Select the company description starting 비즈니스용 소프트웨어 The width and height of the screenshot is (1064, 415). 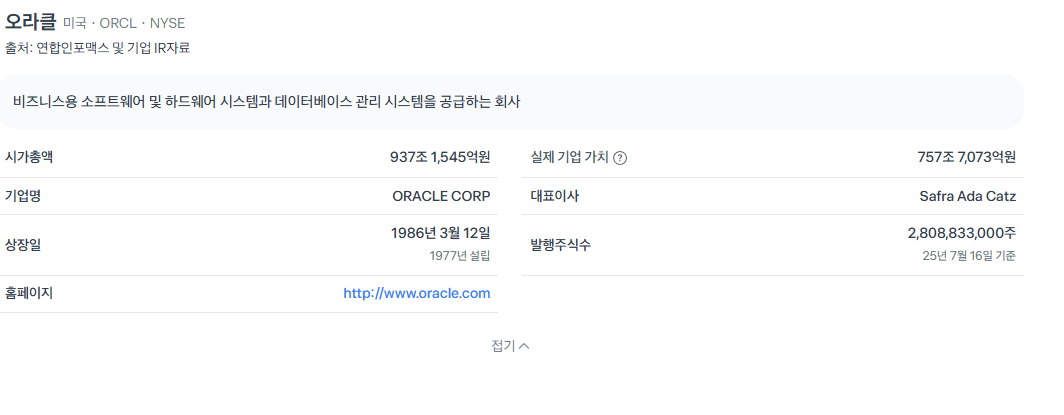pyautogui.click(x=267, y=102)
